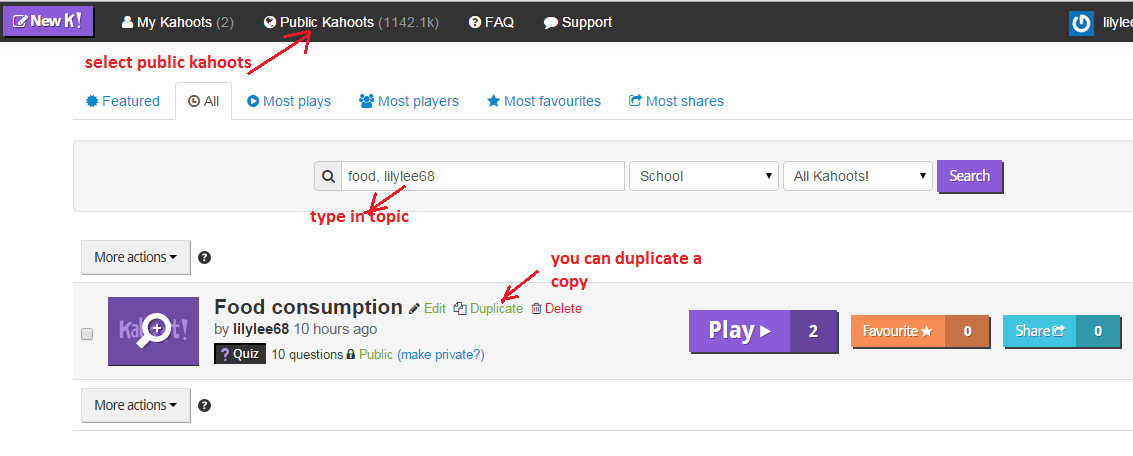Tick the Food consumption checkbox
The image size is (1133, 456).
click(x=87, y=334)
